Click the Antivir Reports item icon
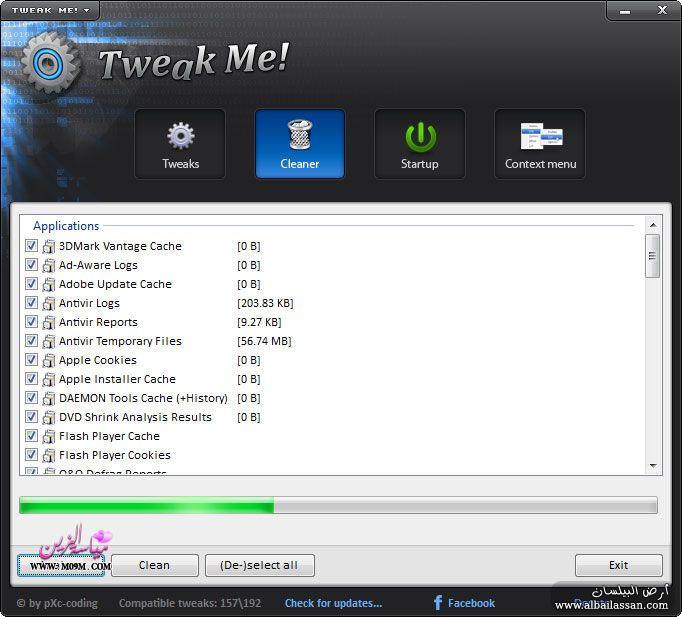Viewport: 682px width, 617px height. coord(49,322)
